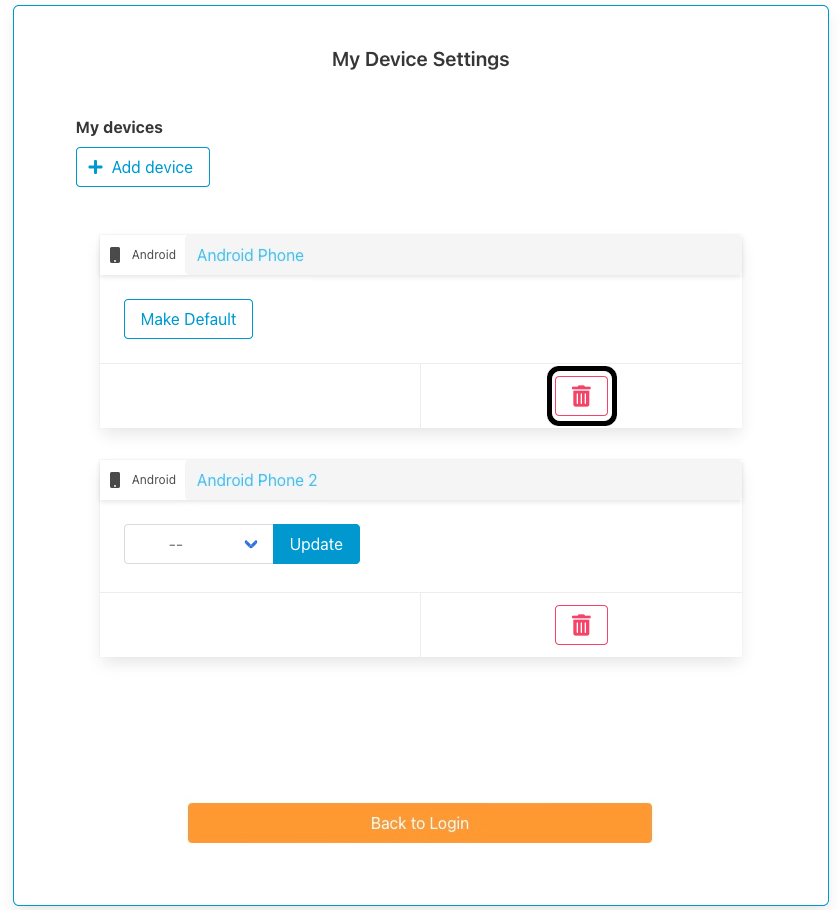
Task: Delete the Android Phone device
Action: point(581,396)
